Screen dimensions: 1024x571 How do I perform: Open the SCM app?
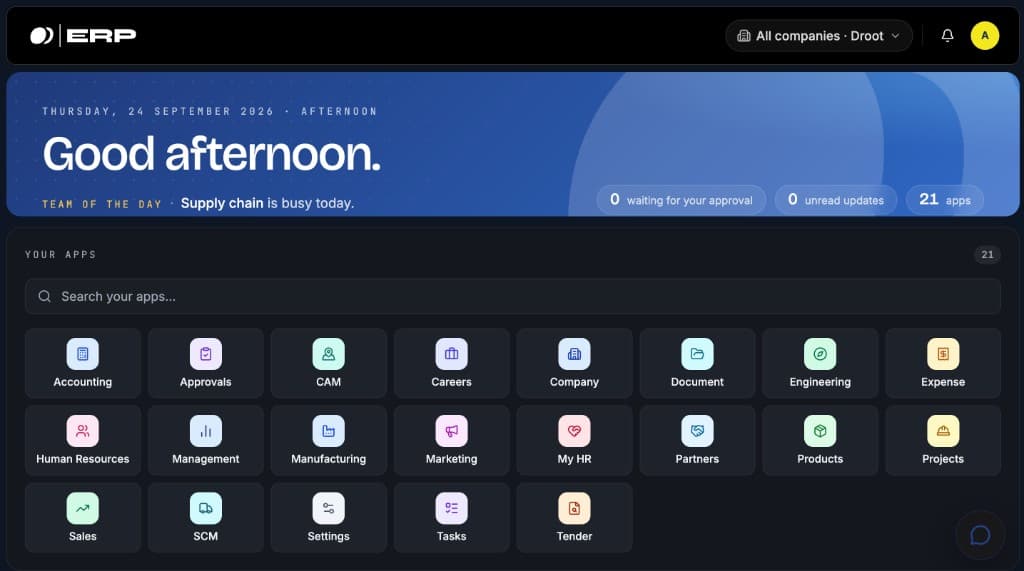(x=206, y=517)
